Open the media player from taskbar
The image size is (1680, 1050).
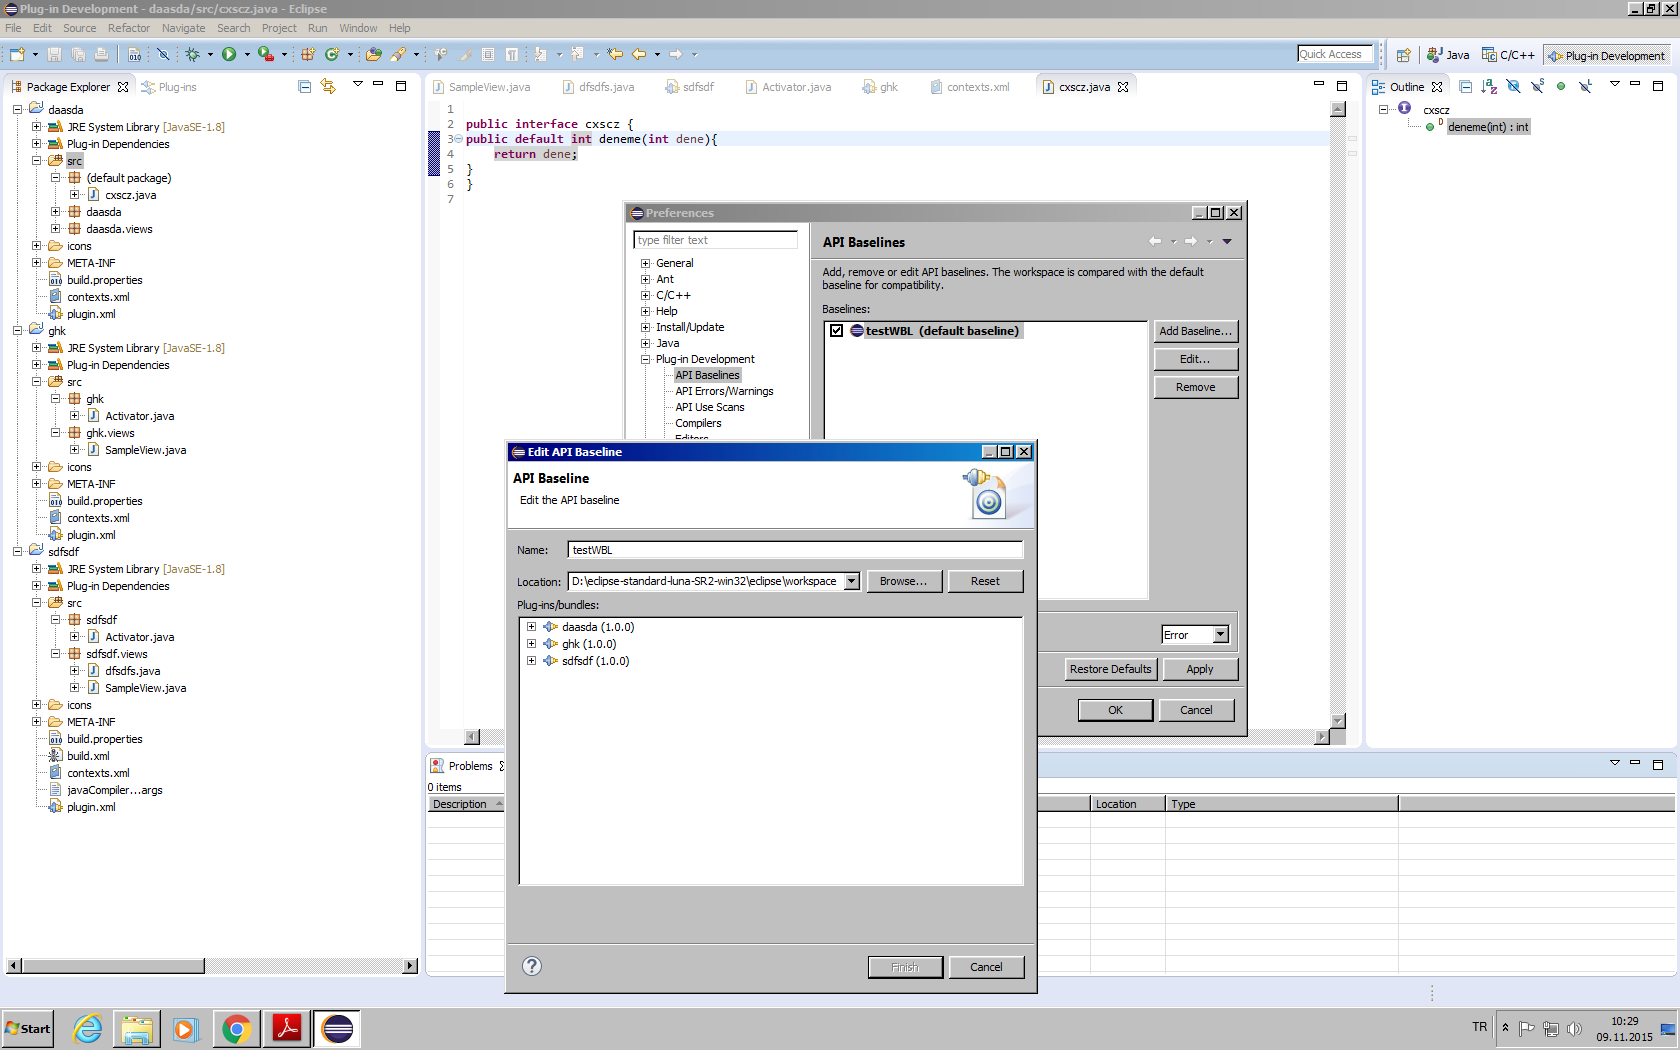tap(186, 1028)
